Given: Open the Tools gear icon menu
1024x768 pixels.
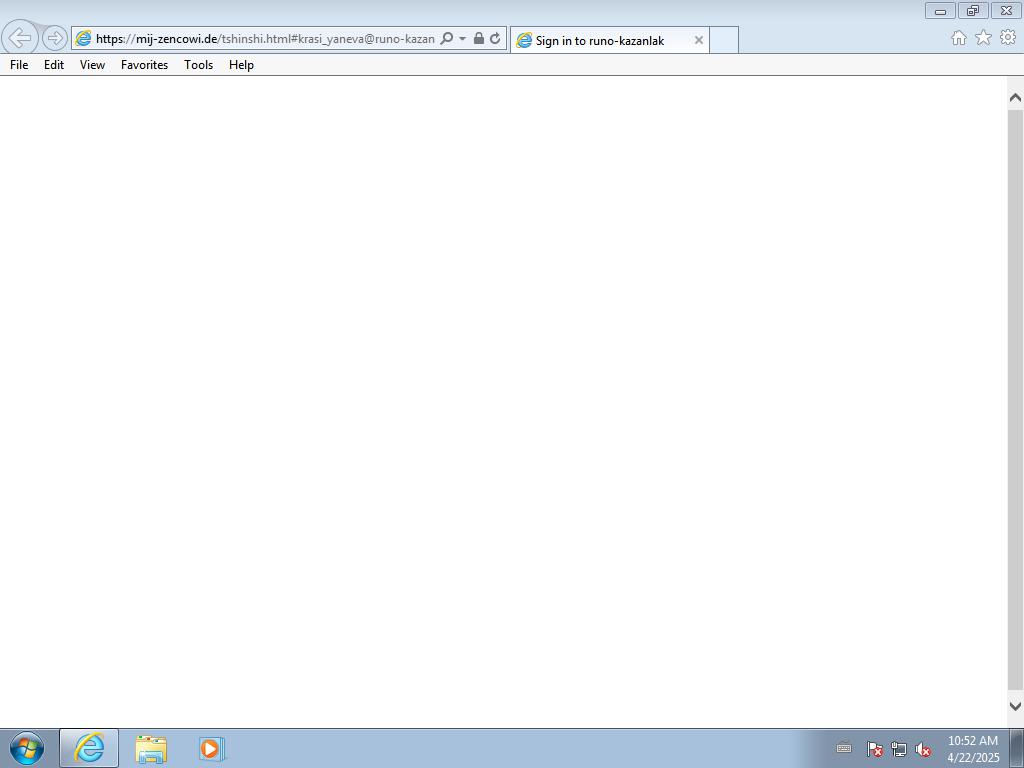Looking at the screenshot, I should pos(1008,38).
